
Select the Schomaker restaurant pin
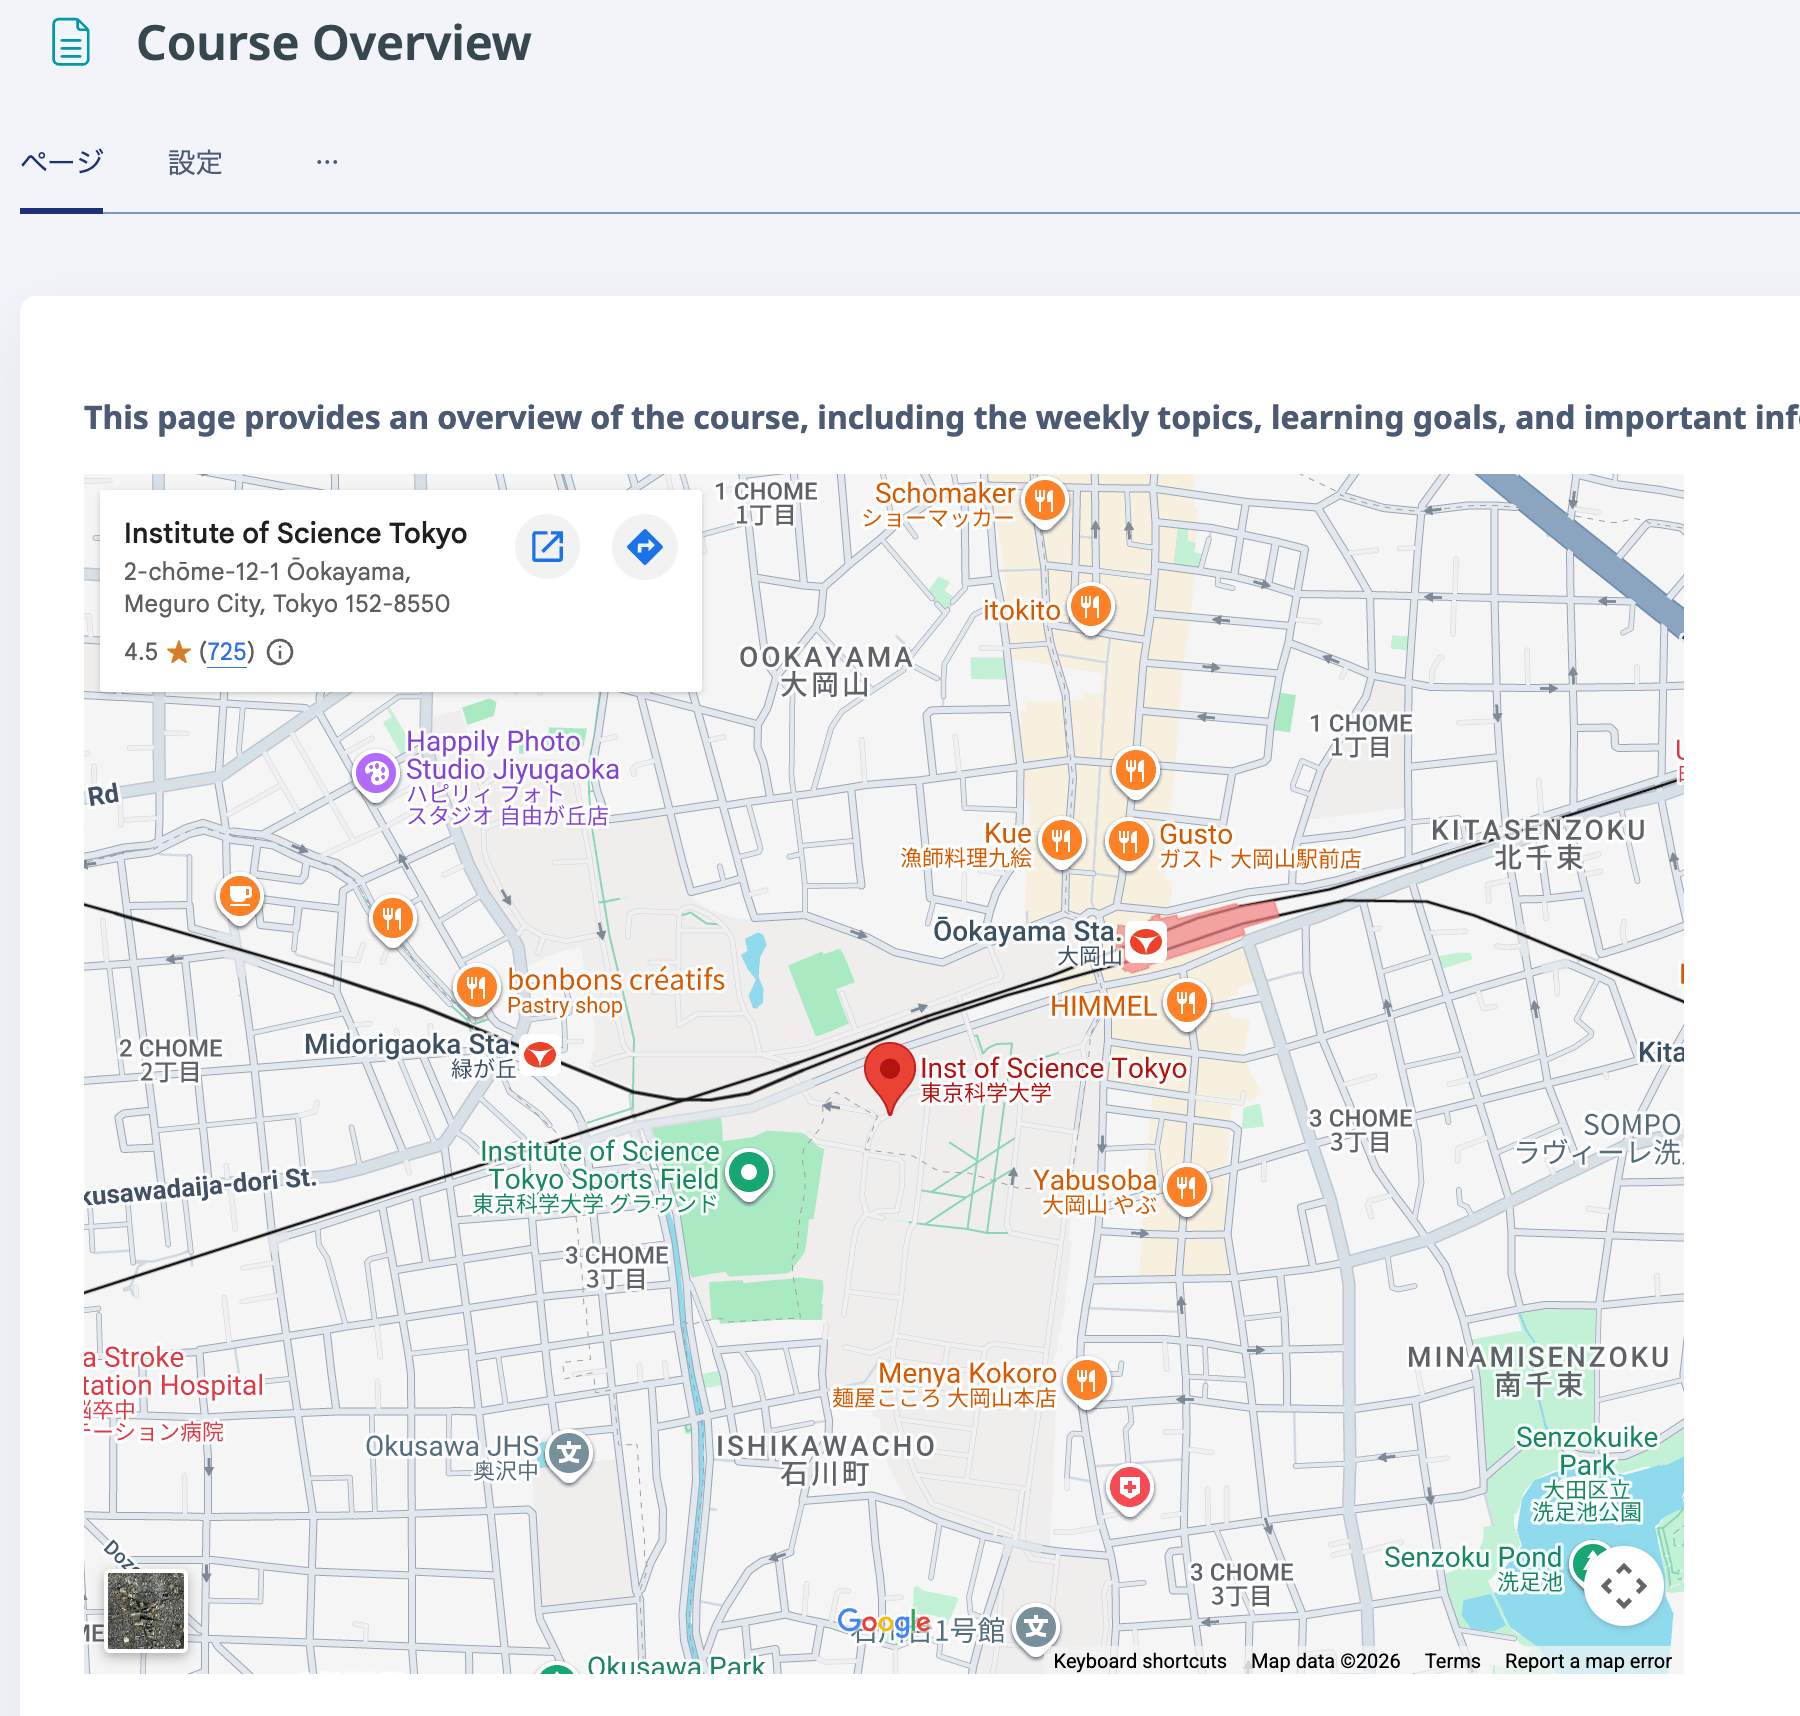point(1044,500)
